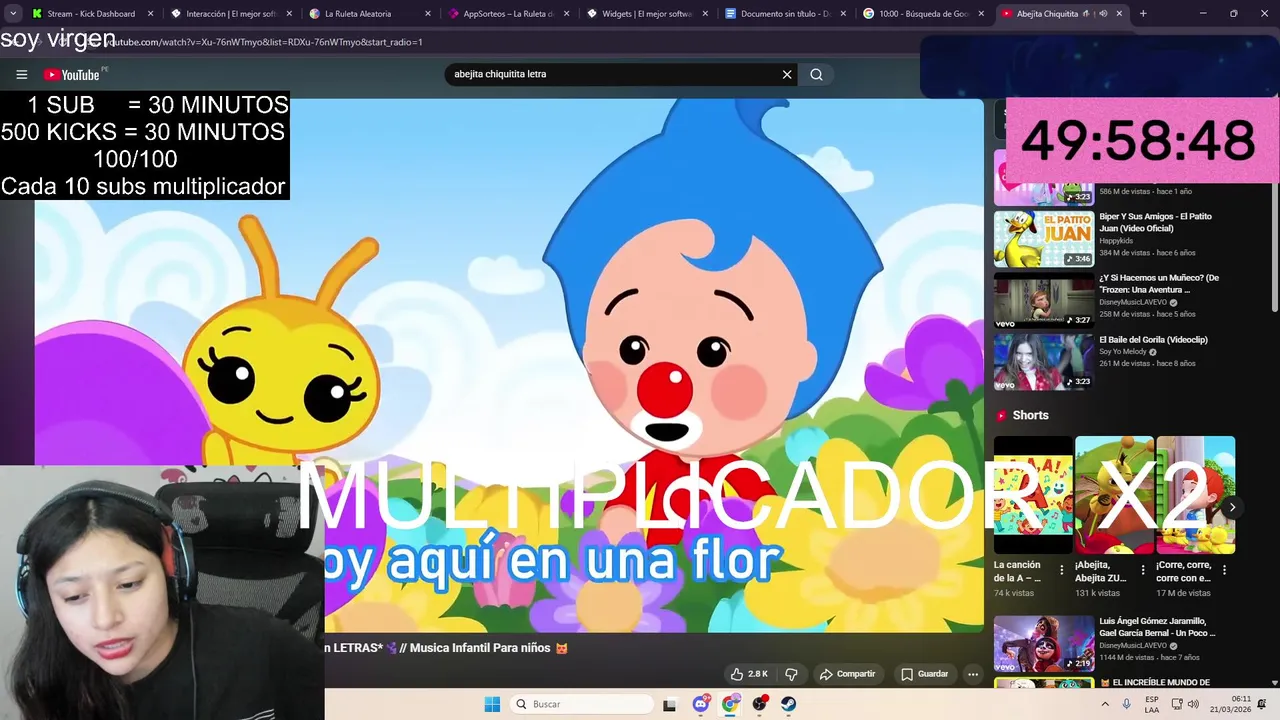Open the La canción de la A short
Screen dimensions: 1280x720
pos(1033,495)
